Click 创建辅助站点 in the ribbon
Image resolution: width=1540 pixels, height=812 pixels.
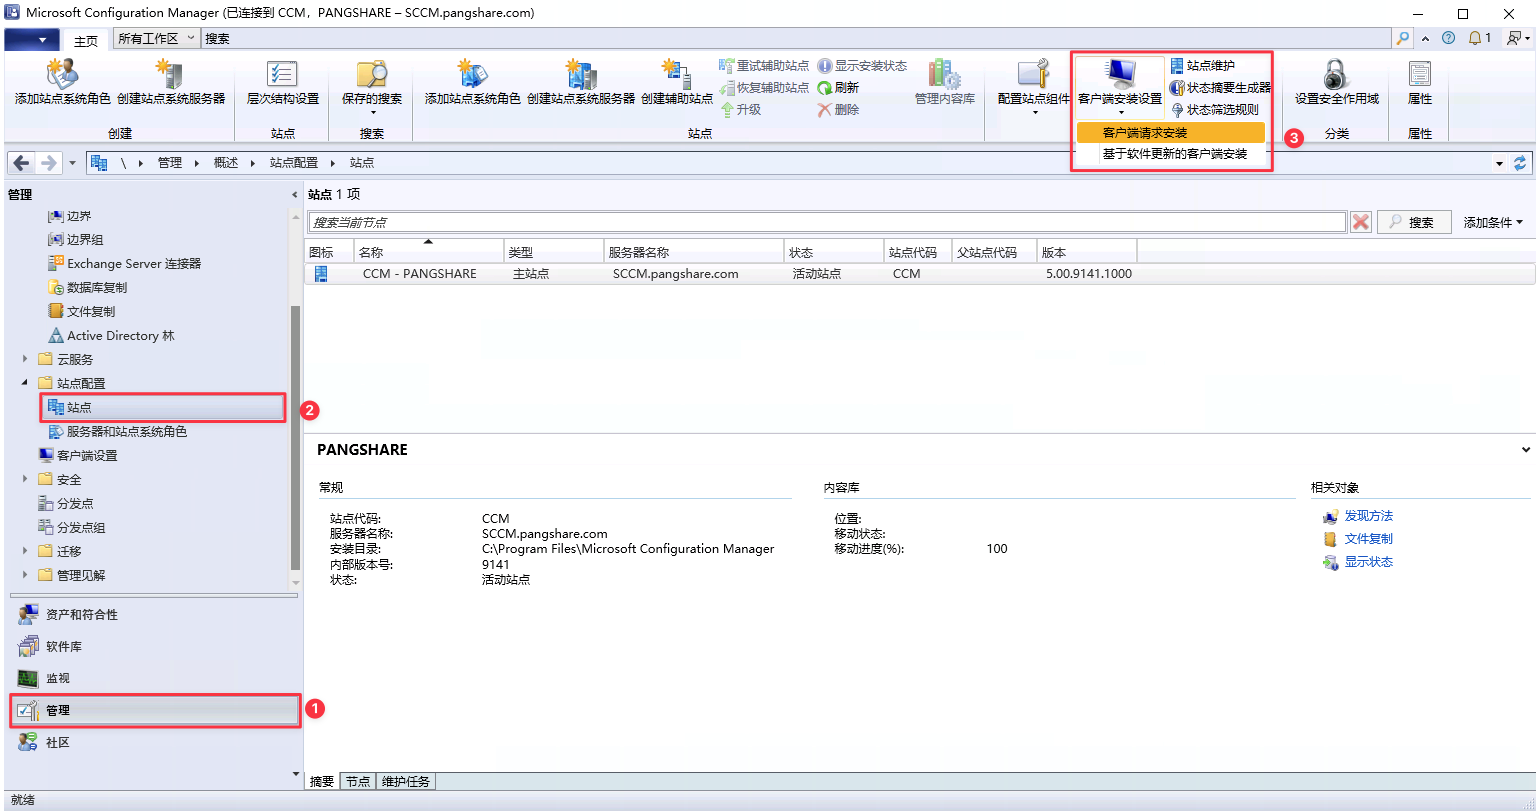pos(677,82)
